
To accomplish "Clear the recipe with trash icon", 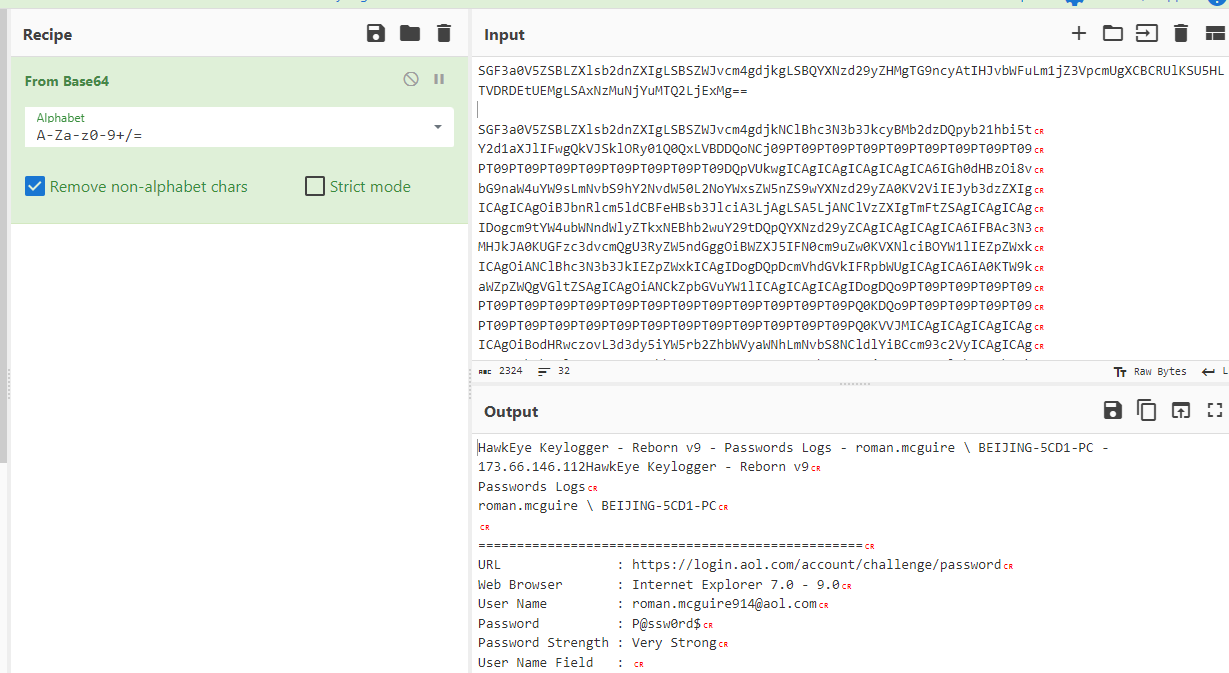I will pyautogui.click(x=444, y=34).
